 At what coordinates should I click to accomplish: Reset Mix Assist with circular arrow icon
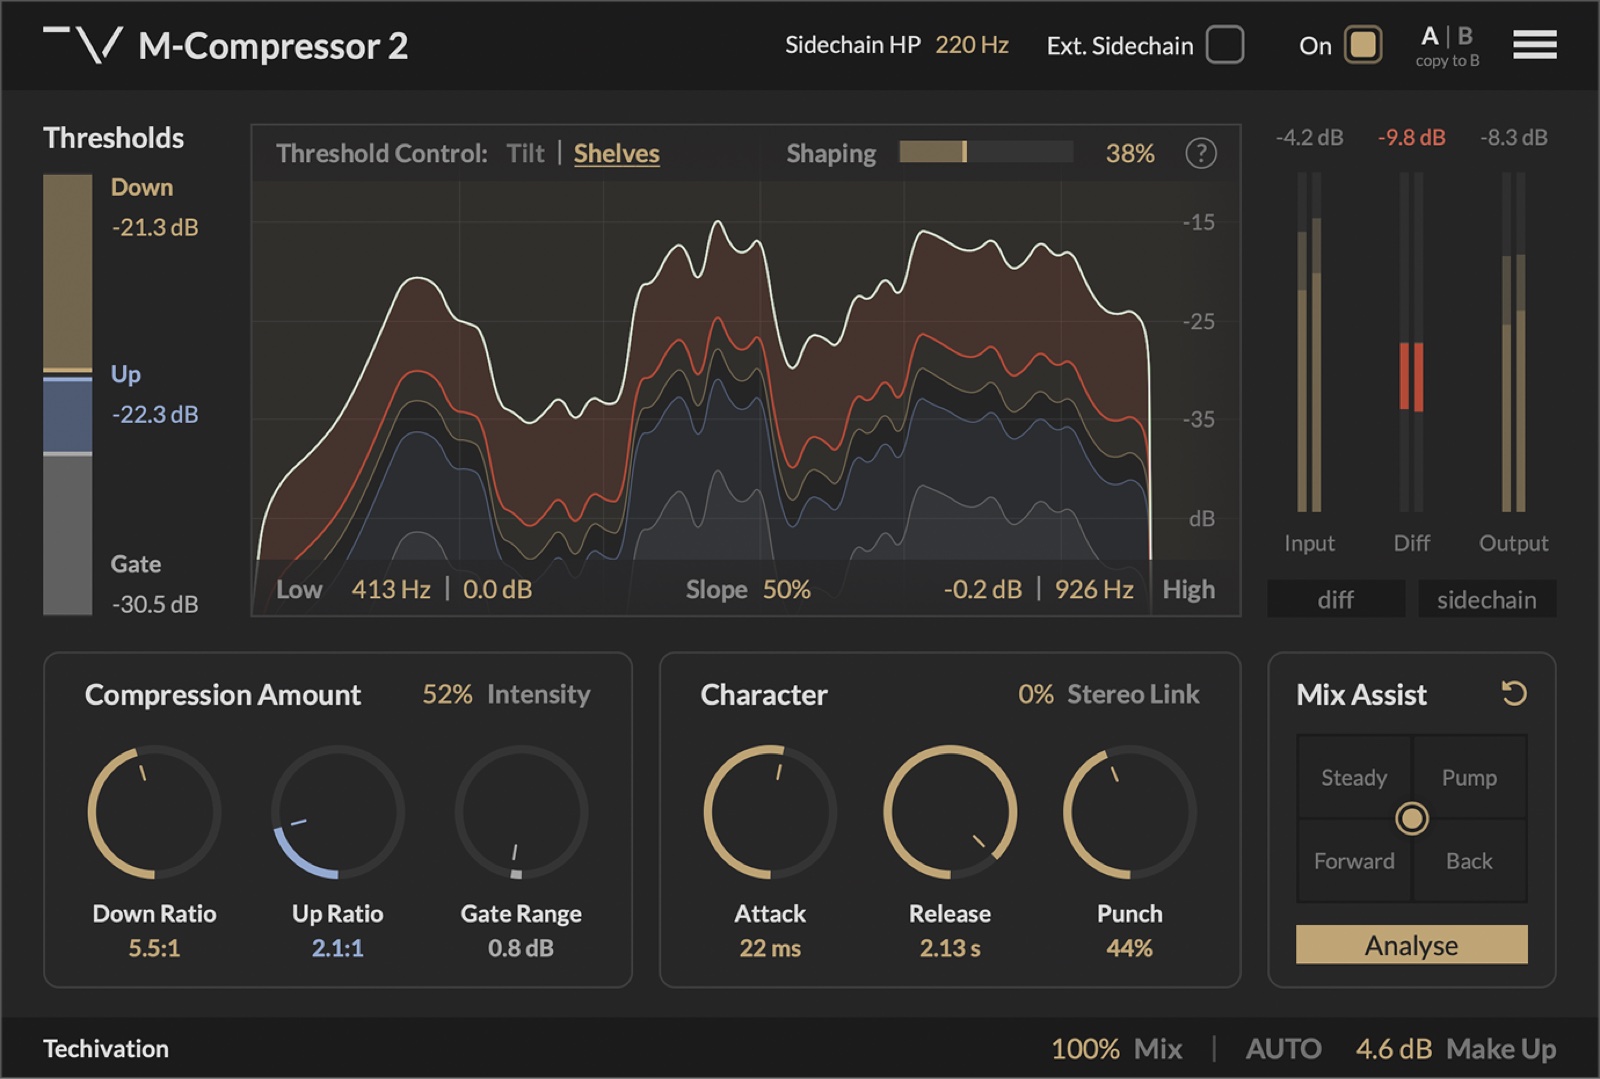pyautogui.click(x=1514, y=693)
